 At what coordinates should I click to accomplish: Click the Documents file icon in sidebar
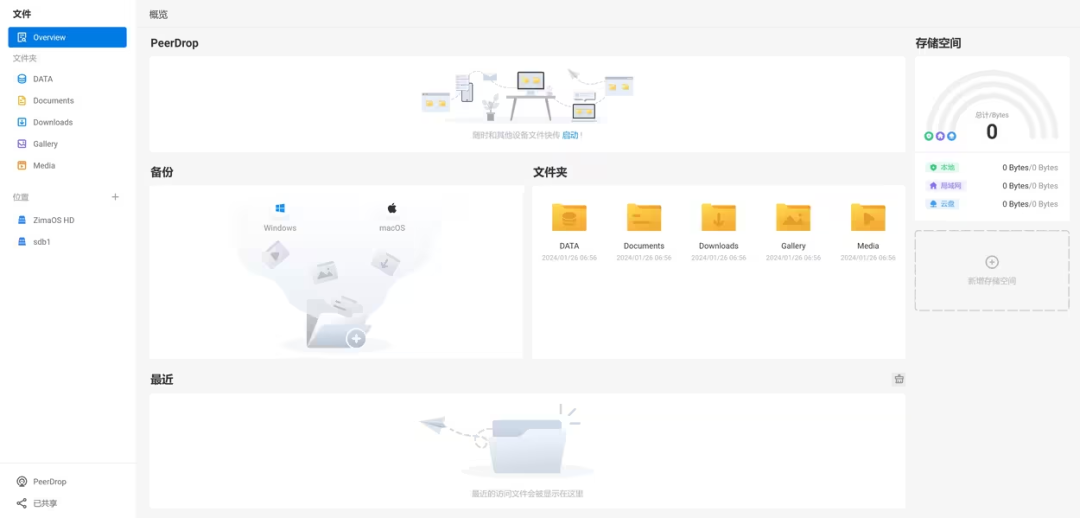click(21, 101)
